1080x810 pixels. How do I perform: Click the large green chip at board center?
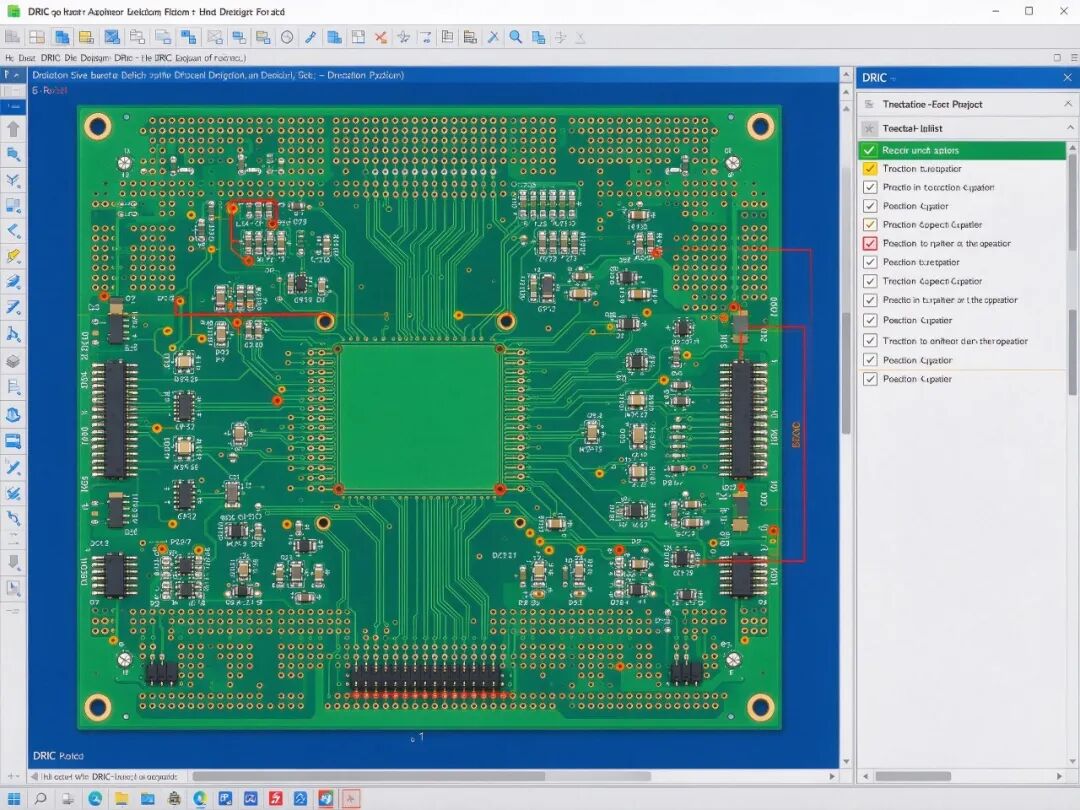point(419,419)
